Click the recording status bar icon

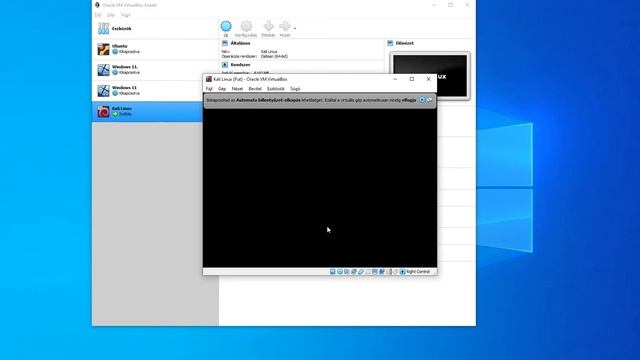[382, 271]
